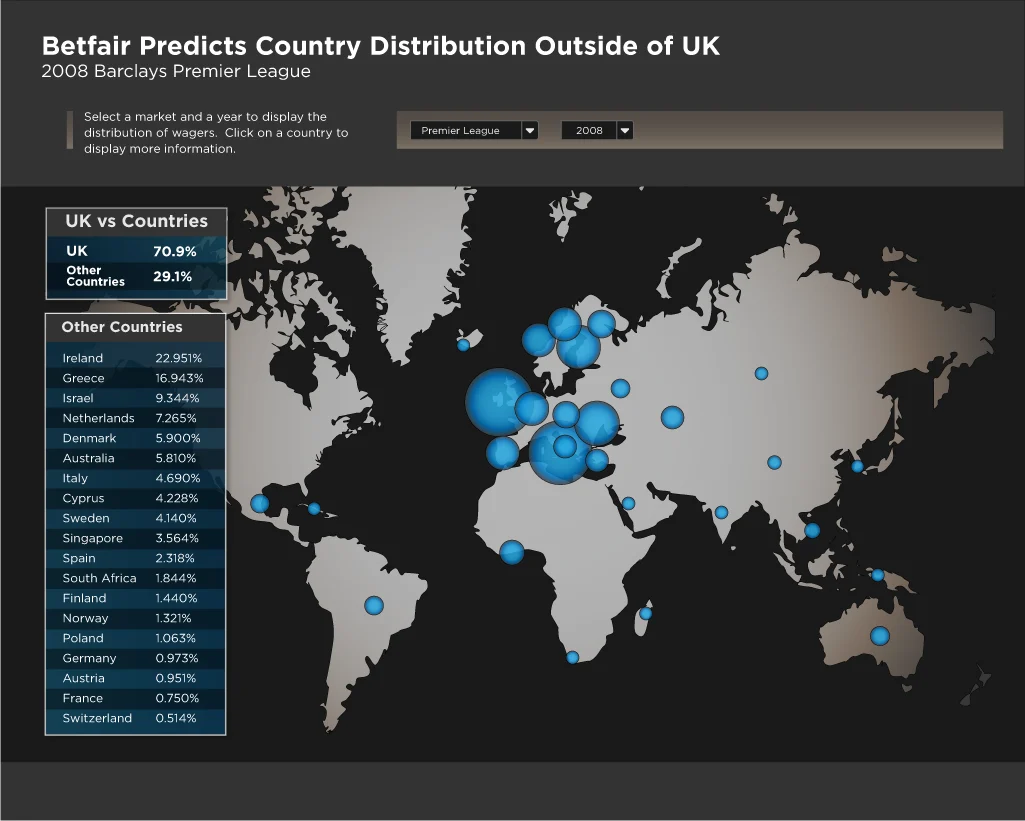Click the Australia bubble on the map
Image resolution: width=1025 pixels, height=821 pixels.
[880, 635]
